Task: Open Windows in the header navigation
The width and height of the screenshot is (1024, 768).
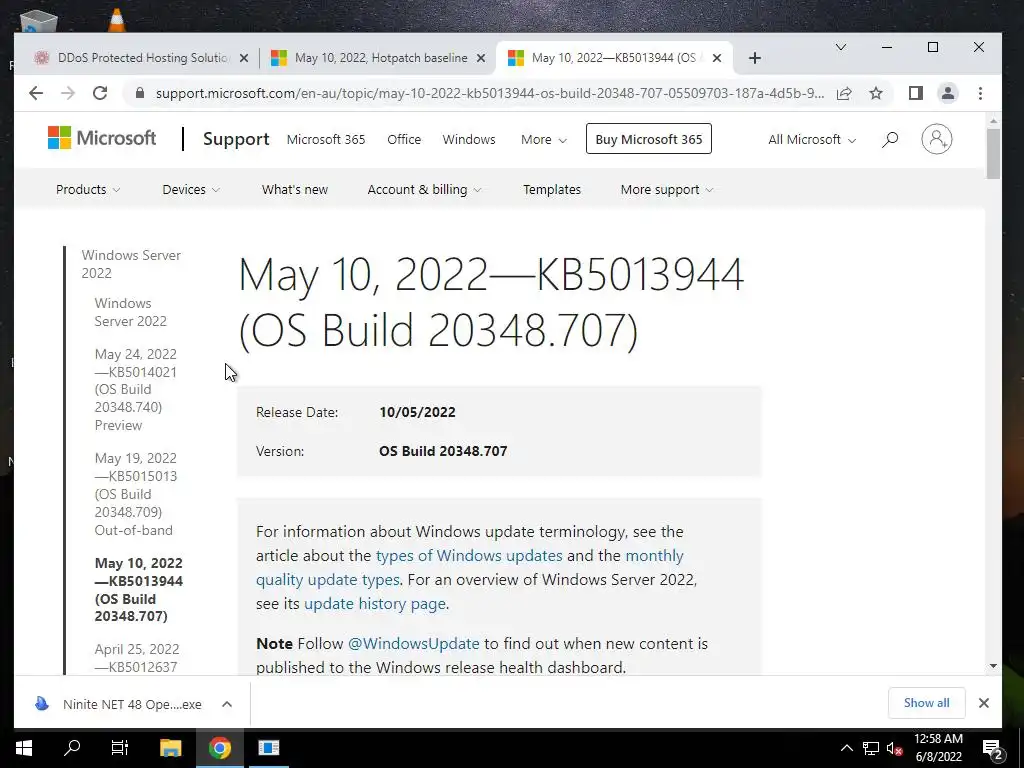Action: pyautogui.click(x=469, y=140)
